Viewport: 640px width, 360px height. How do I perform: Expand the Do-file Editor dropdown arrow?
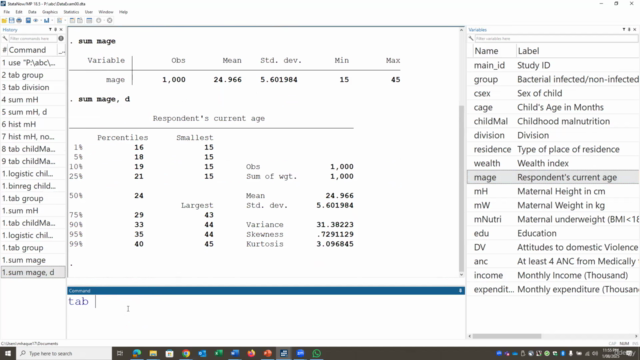click(x=65, y=20)
